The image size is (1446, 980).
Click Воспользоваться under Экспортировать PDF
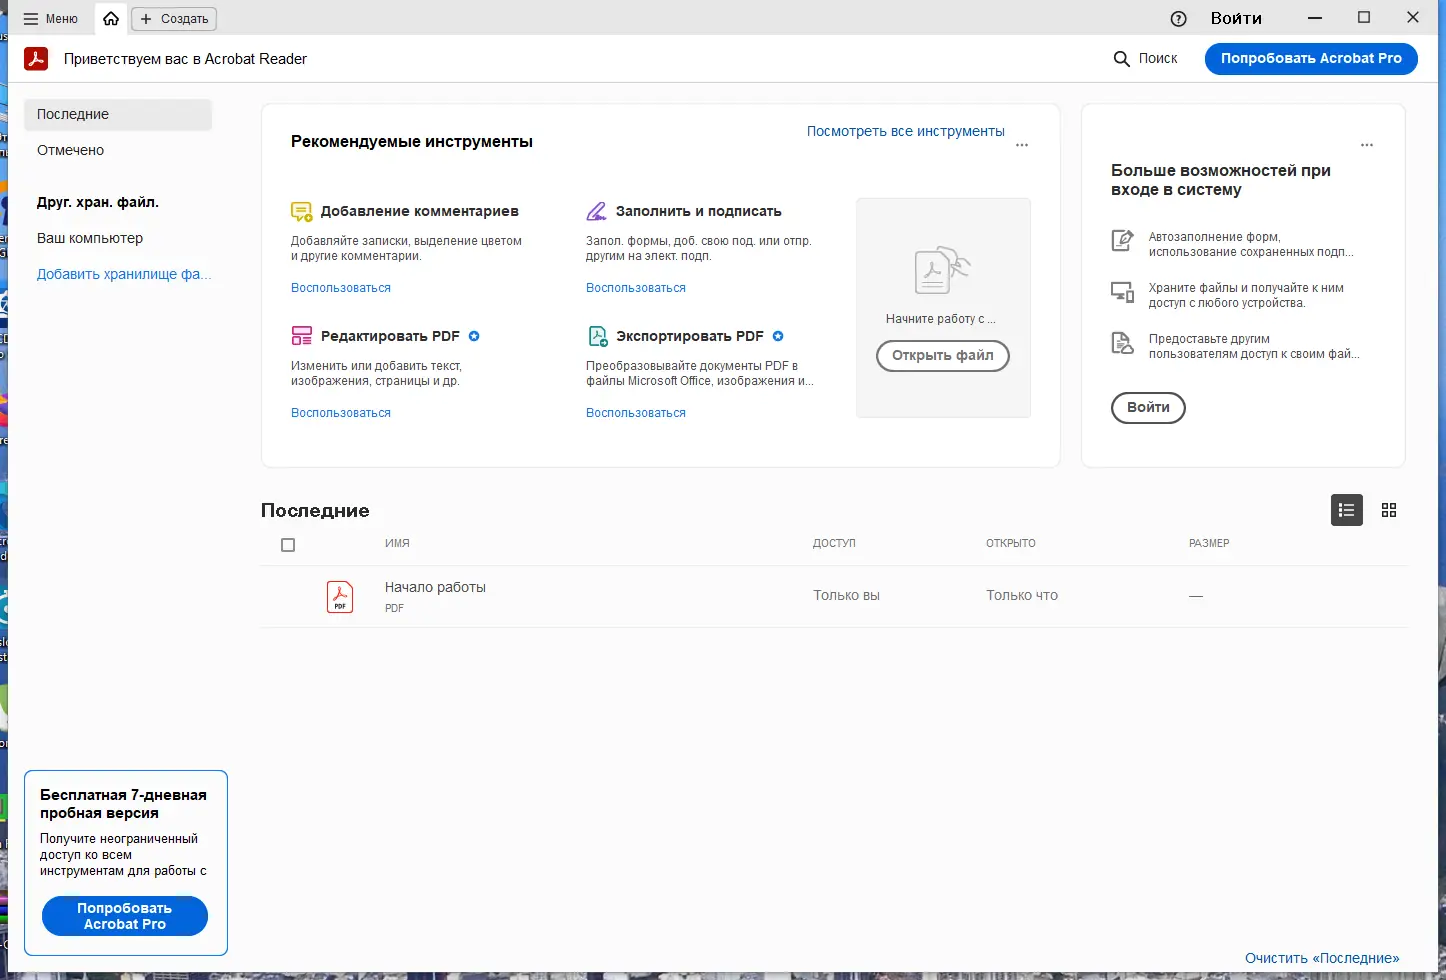point(636,413)
